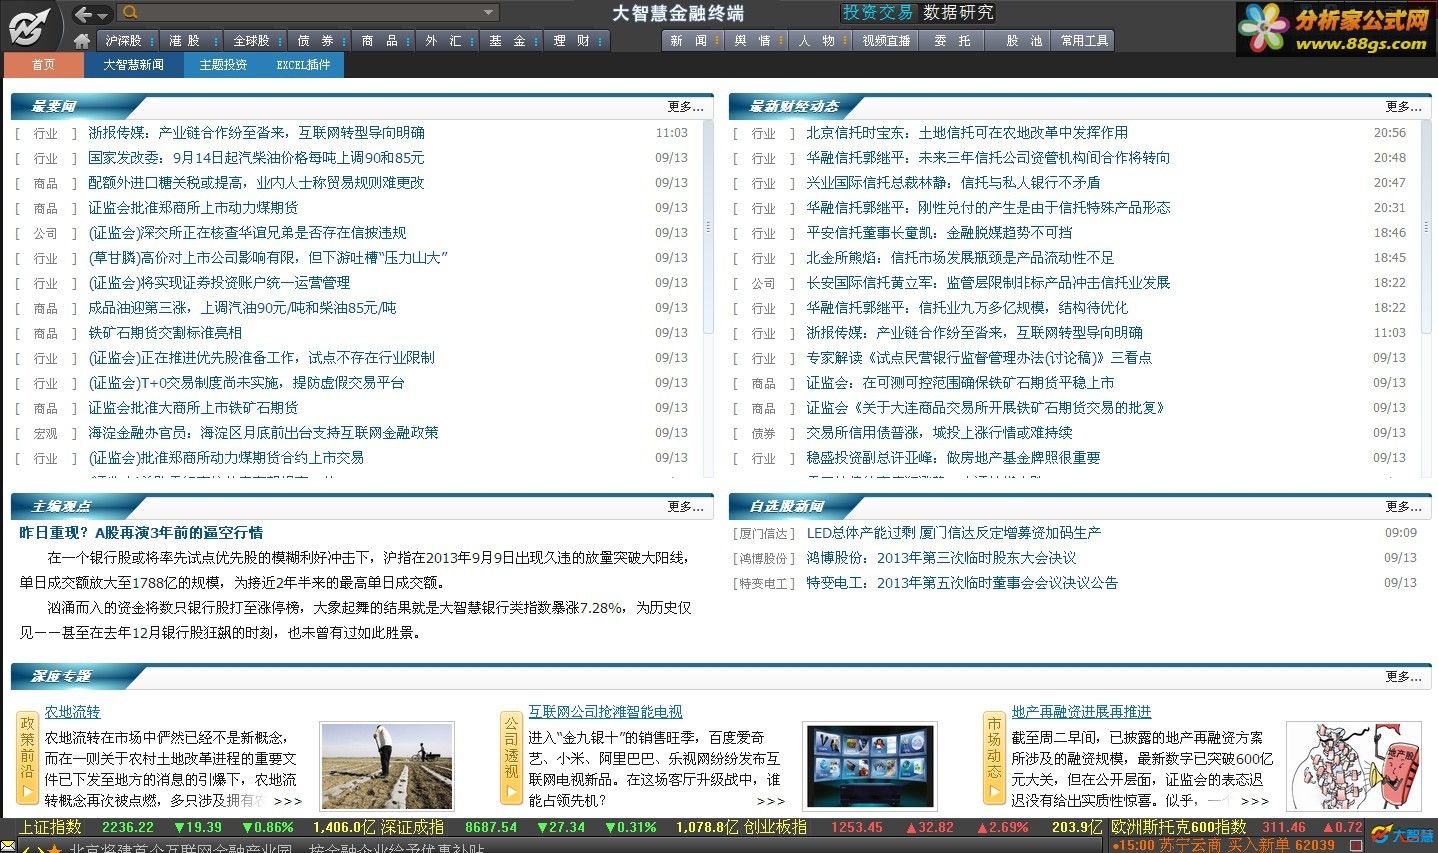Open headline 浙报传媒 in 最要闻 list
The height and width of the screenshot is (853, 1438).
click(256, 132)
